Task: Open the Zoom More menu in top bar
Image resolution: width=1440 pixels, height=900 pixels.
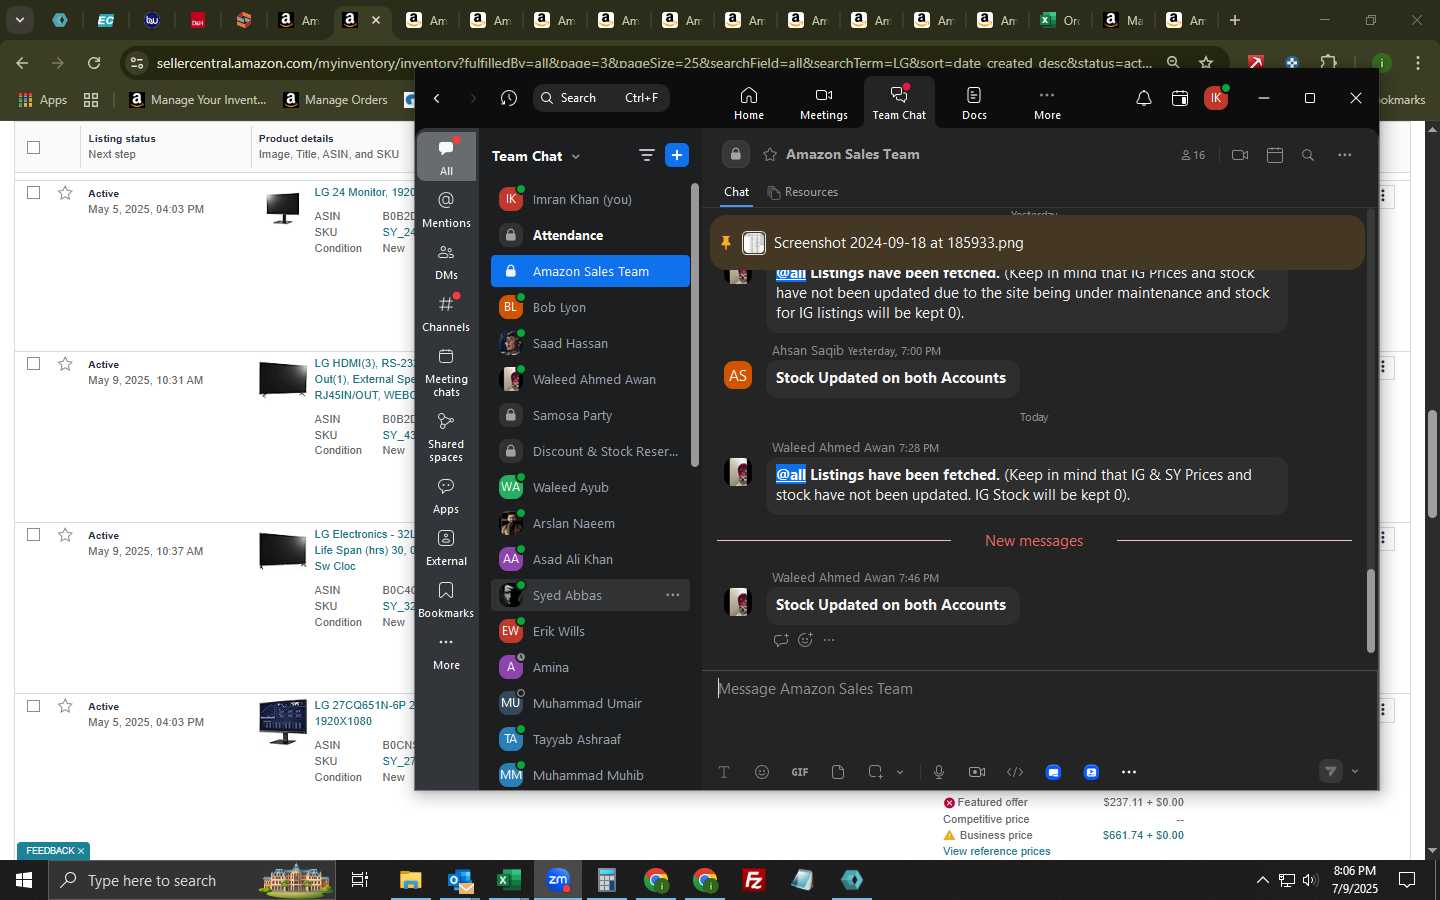Action: tap(1047, 102)
